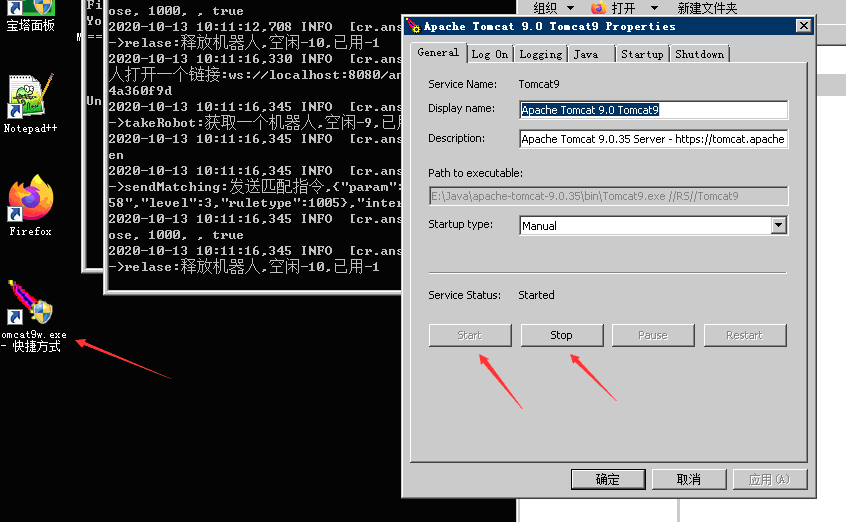The image size is (846, 522).
Task: Click the Restart service button
Action: (745, 335)
